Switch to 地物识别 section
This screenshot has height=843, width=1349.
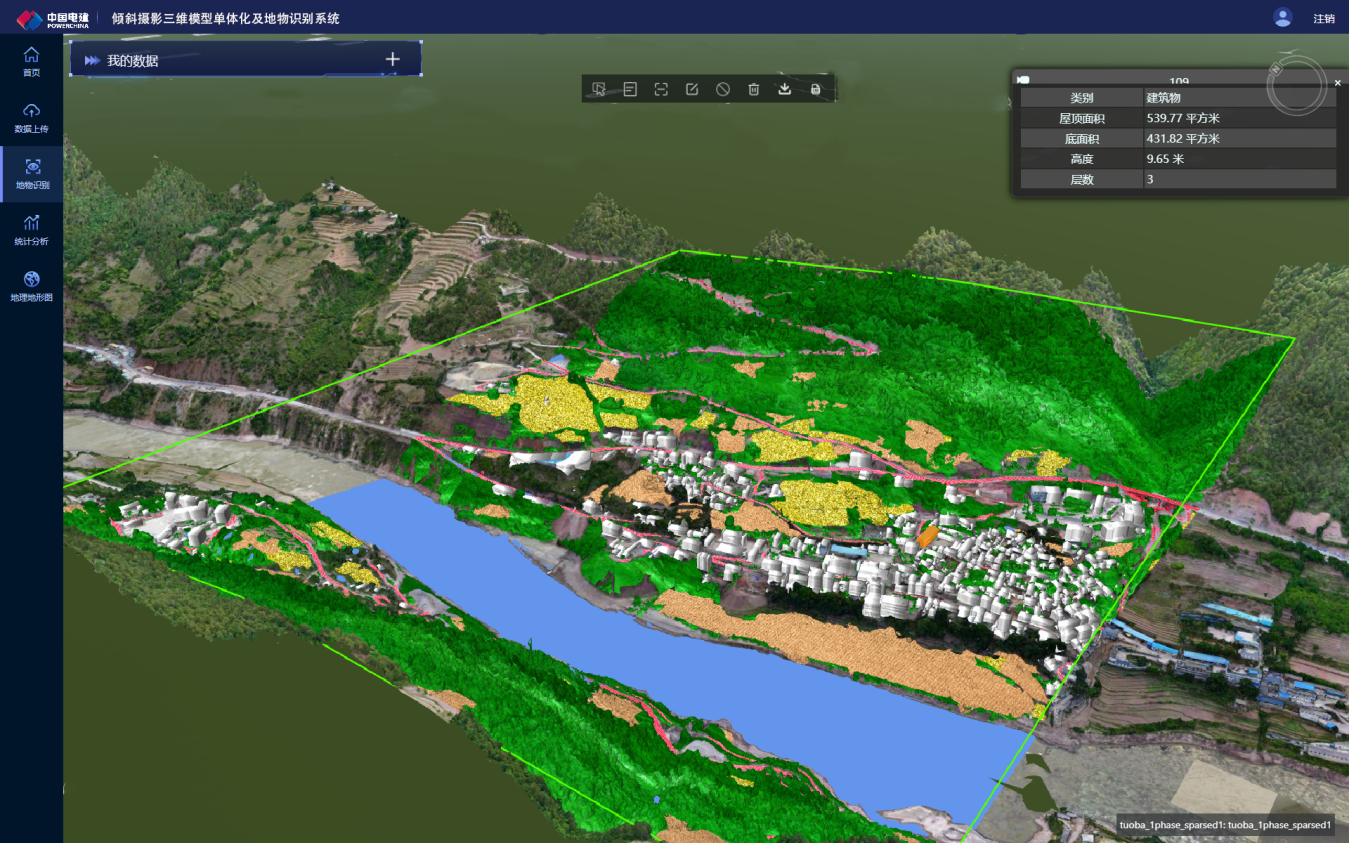tap(32, 174)
